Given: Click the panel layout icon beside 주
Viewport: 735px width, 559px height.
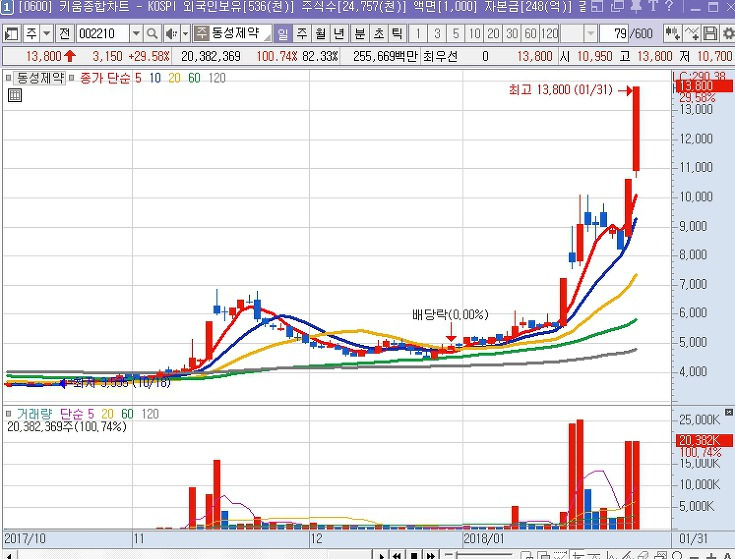Looking at the screenshot, I should pyautogui.click(x=11, y=34).
